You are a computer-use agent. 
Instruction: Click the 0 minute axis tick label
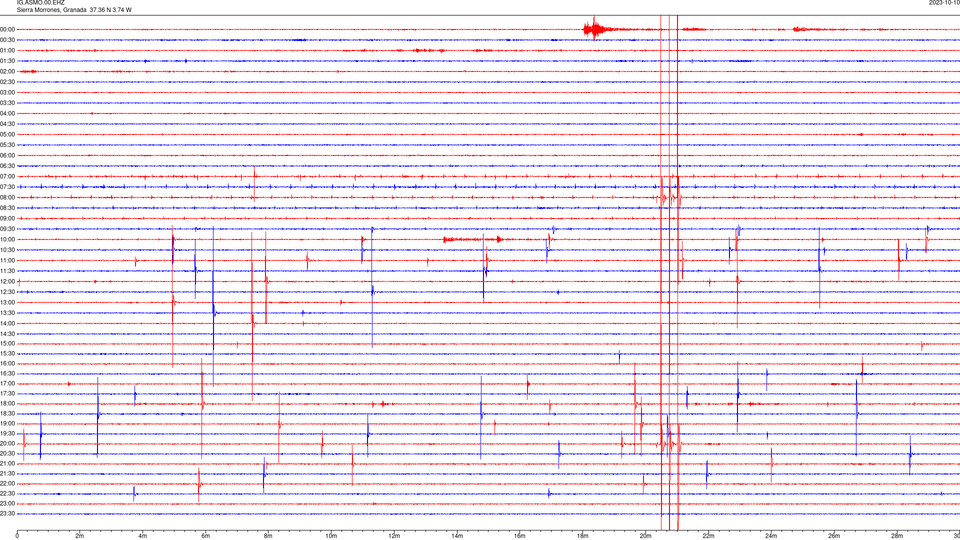point(17,536)
